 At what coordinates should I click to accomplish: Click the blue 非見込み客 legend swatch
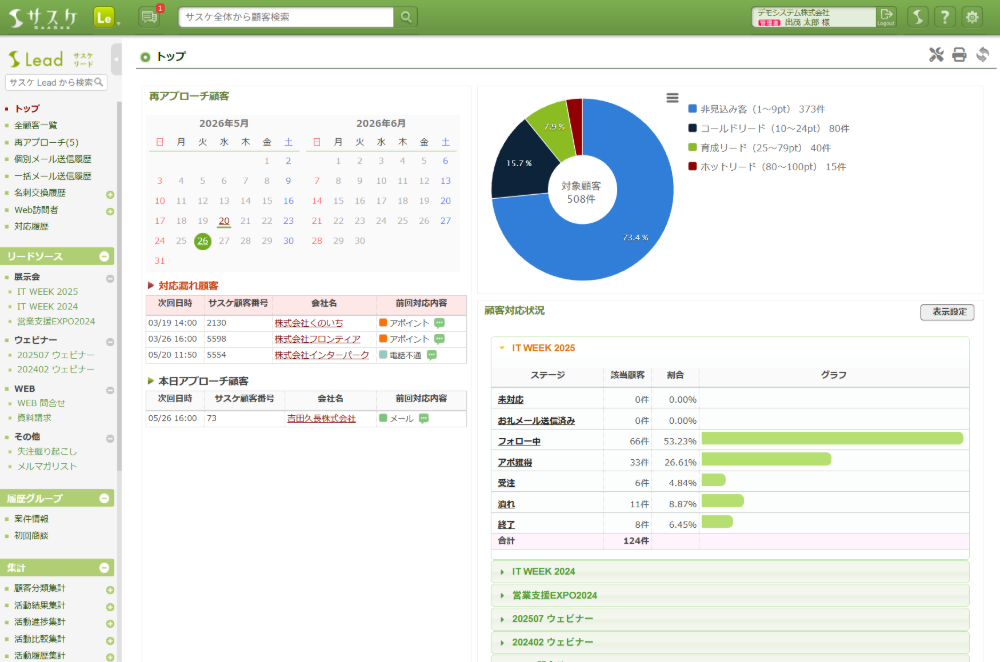pos(693,109)
